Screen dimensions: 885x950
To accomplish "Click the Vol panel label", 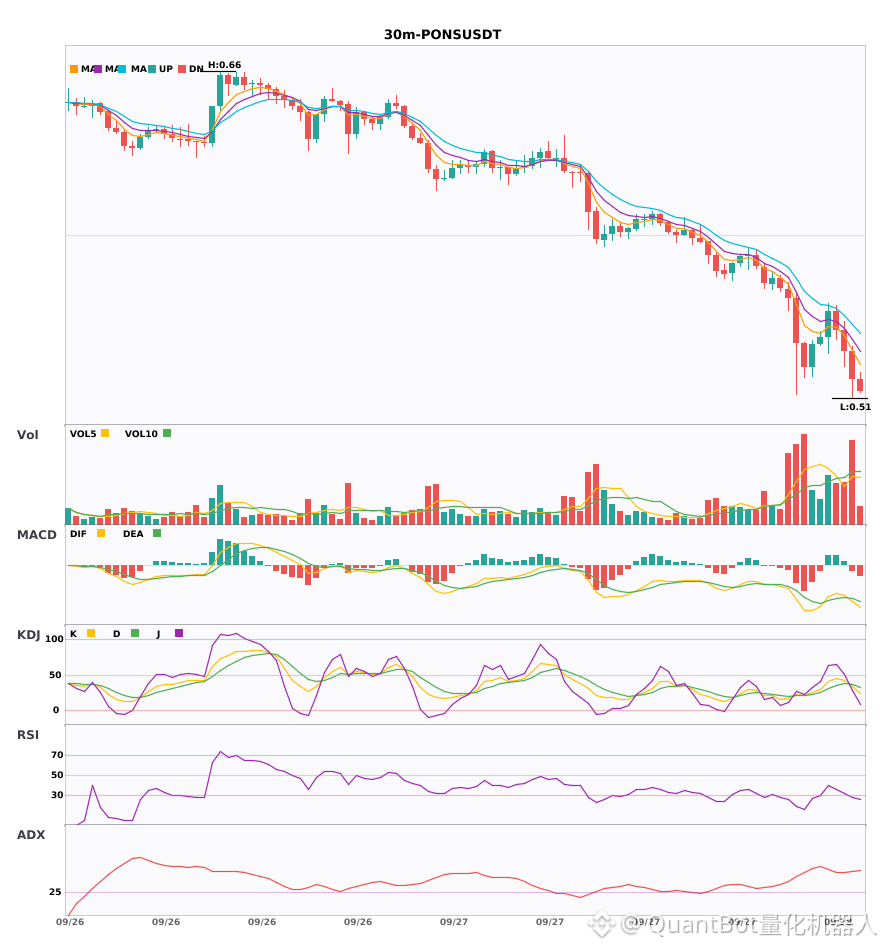I will click(x=28, y=435).
